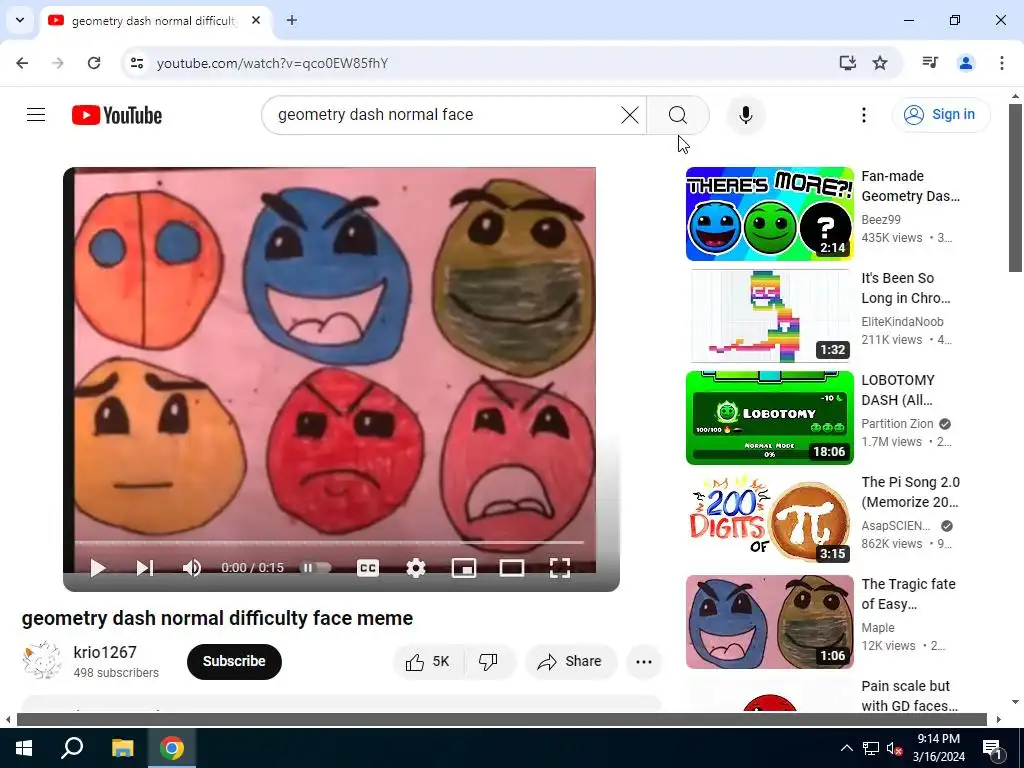Image resolution: width=1024 pixels, height=768 pixels.
Task: Open network status tray icon
Action: click(x=871, y=748)
